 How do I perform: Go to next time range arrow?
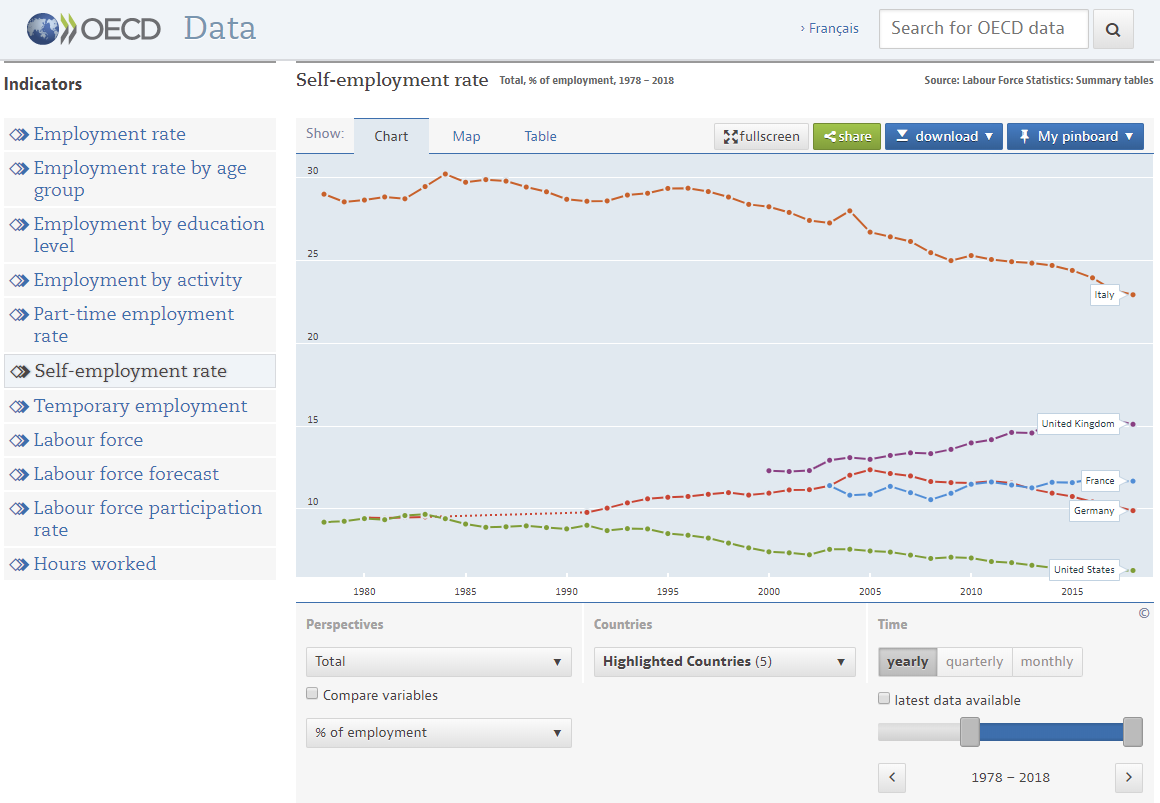click(x=1128, y=777)
